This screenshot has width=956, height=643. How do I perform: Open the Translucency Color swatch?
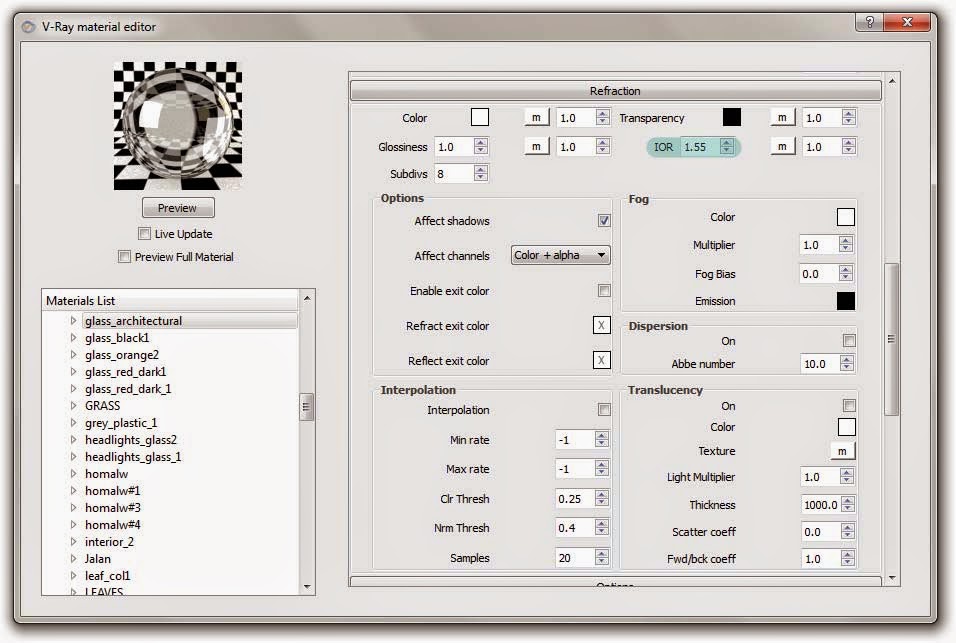click(x=846, y=427)
